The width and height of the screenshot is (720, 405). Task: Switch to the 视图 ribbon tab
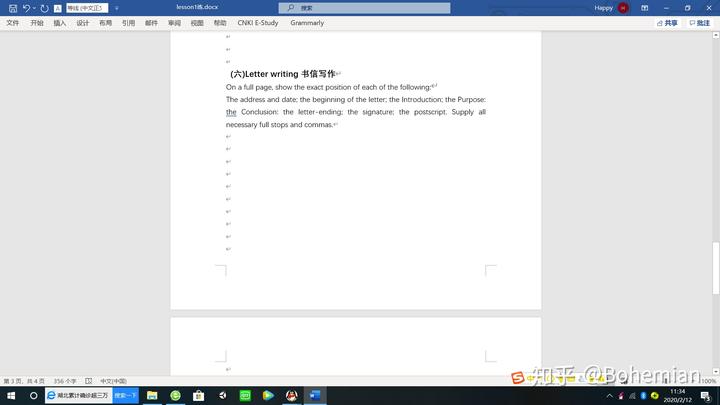coord(197,23)
